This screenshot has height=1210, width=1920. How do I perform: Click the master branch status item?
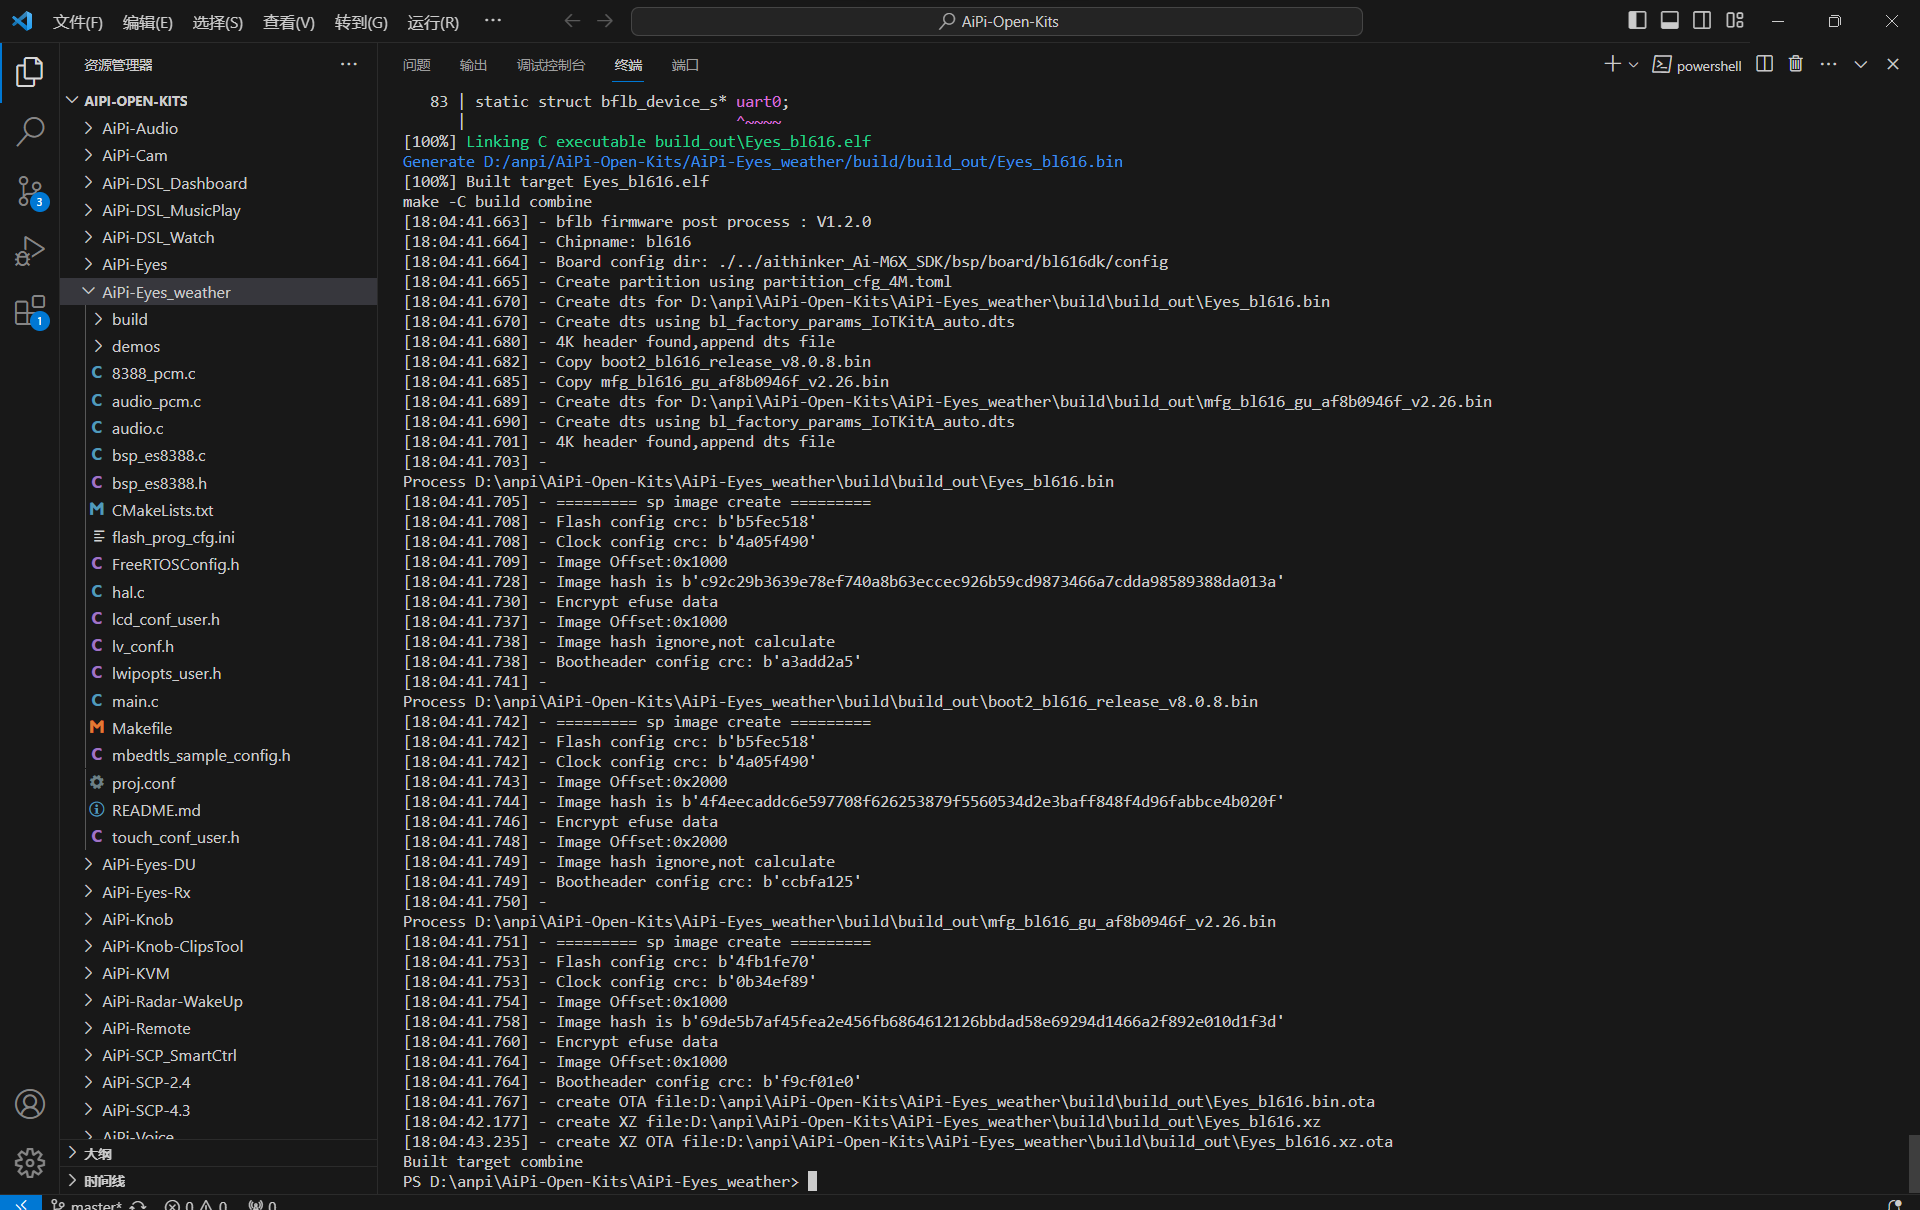(85, 1204)
